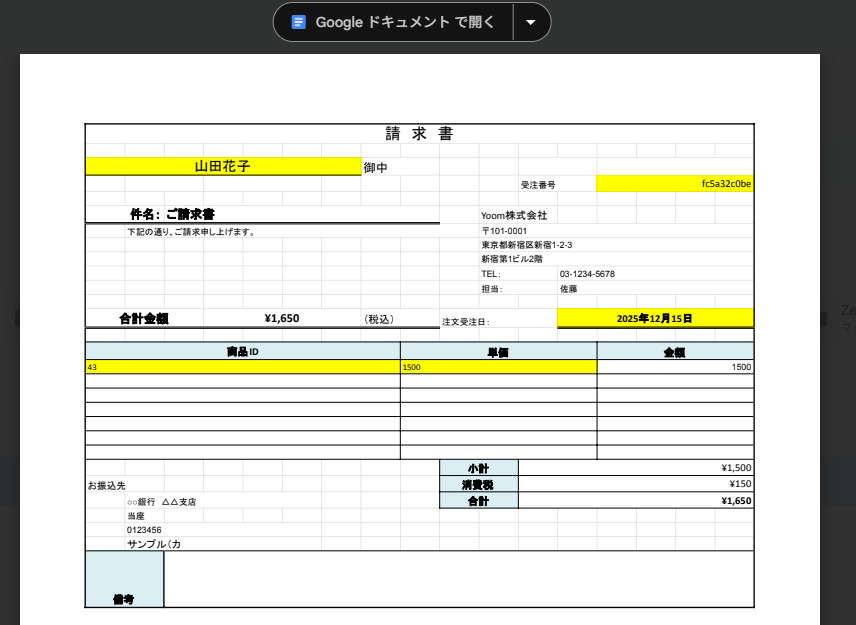
Task: Click the phone number 03-1234-5678
Action: [587, 274]
